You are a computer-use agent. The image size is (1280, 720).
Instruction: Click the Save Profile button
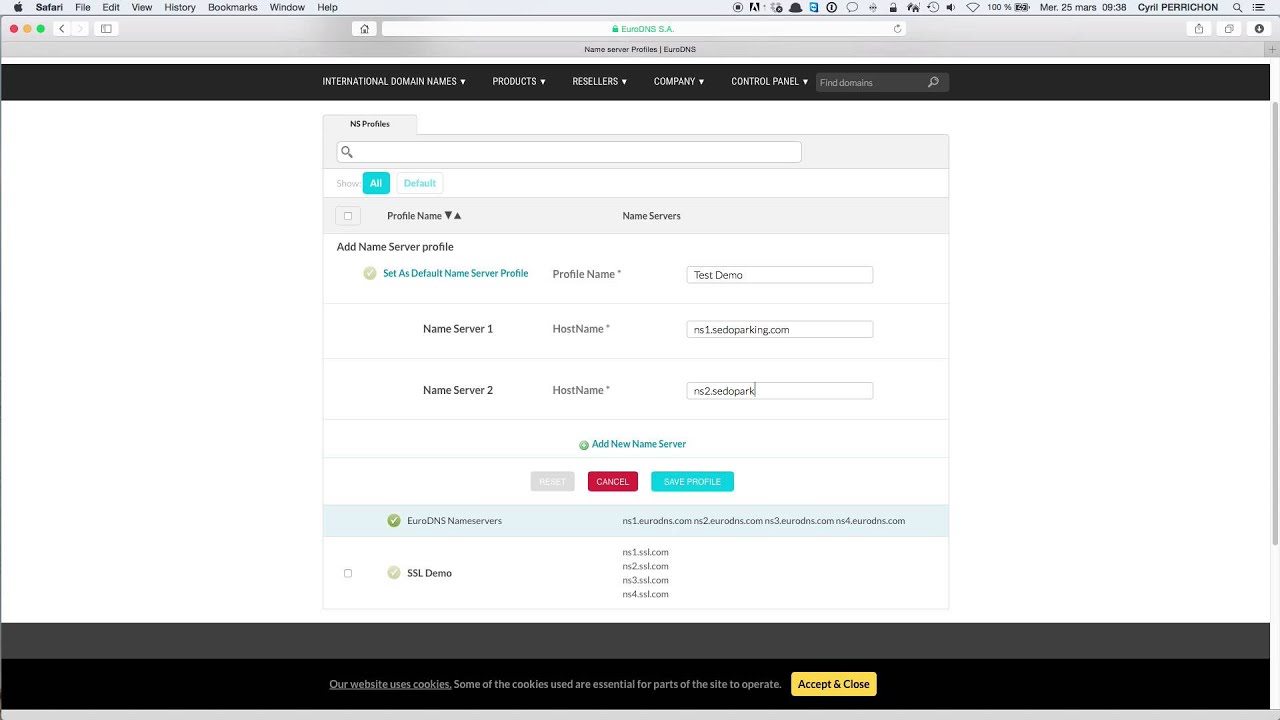pyautogui.click(x=692, y=482)
